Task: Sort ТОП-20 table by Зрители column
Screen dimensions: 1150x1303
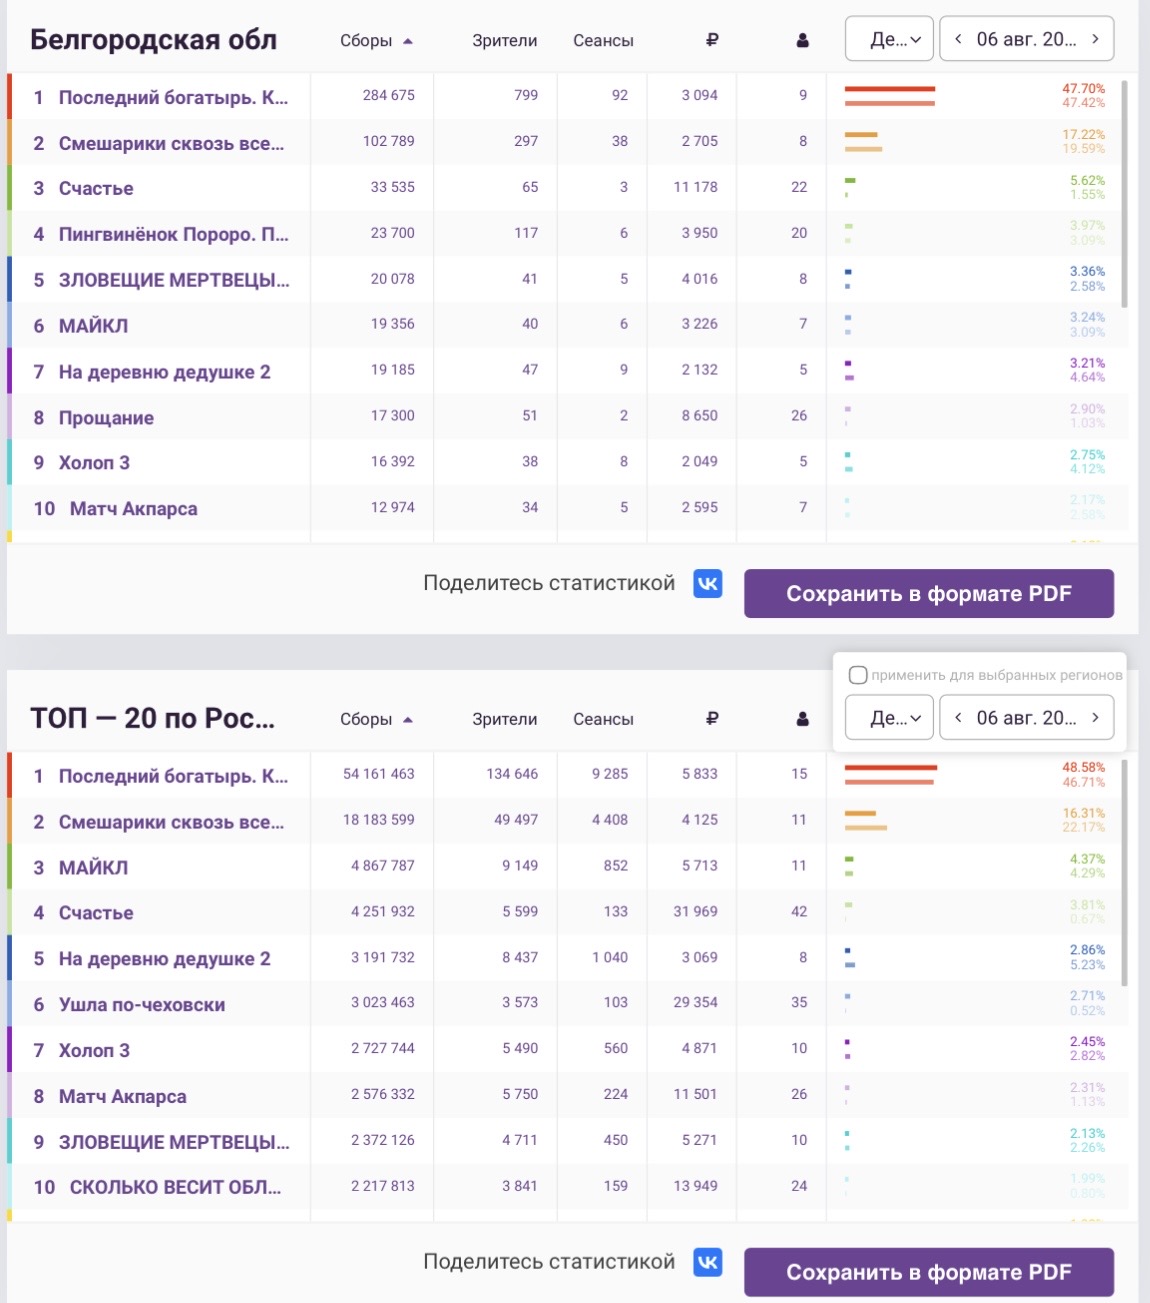Action: click(504, 719)
